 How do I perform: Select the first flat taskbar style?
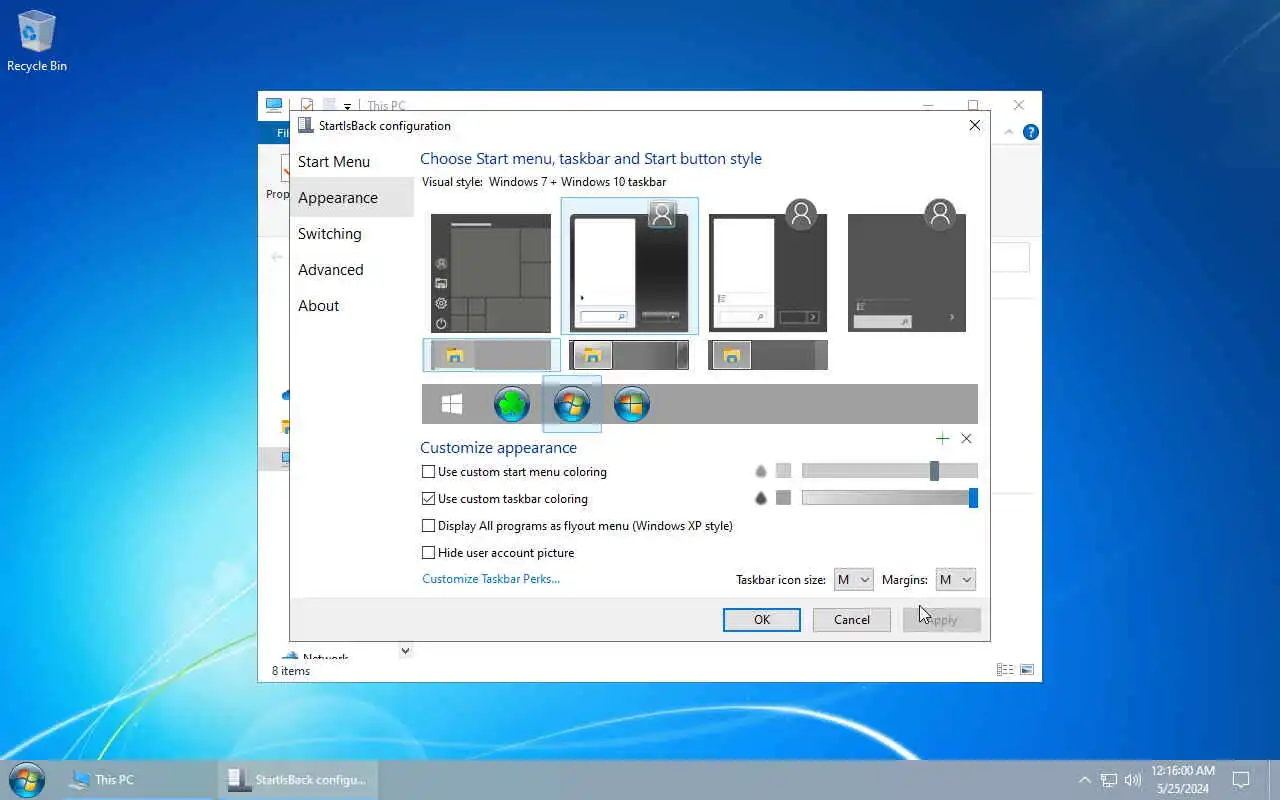point(491,355)
